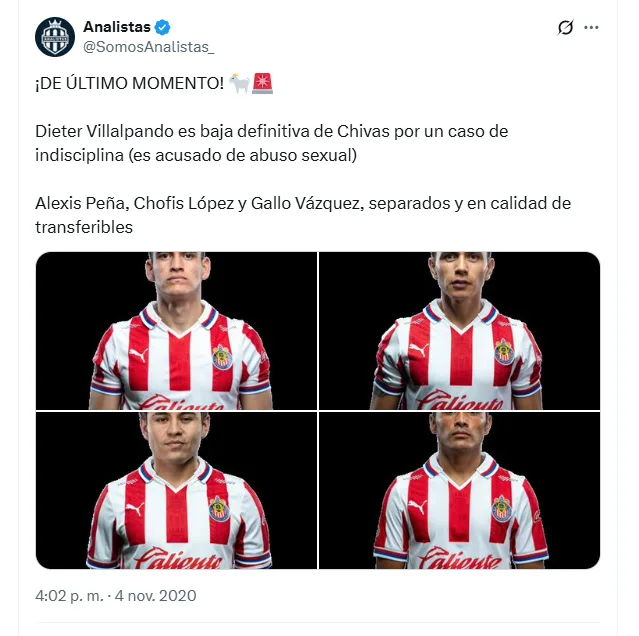This screenshot has height=636, width=639.
Task: Expand the three-dot more options menu
Action: click(x=591, y=28)
